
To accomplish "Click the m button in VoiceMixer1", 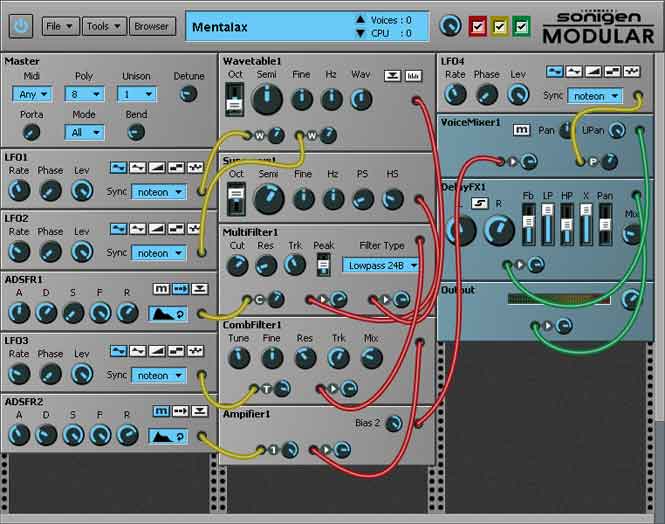I will (x=521, y=130).
